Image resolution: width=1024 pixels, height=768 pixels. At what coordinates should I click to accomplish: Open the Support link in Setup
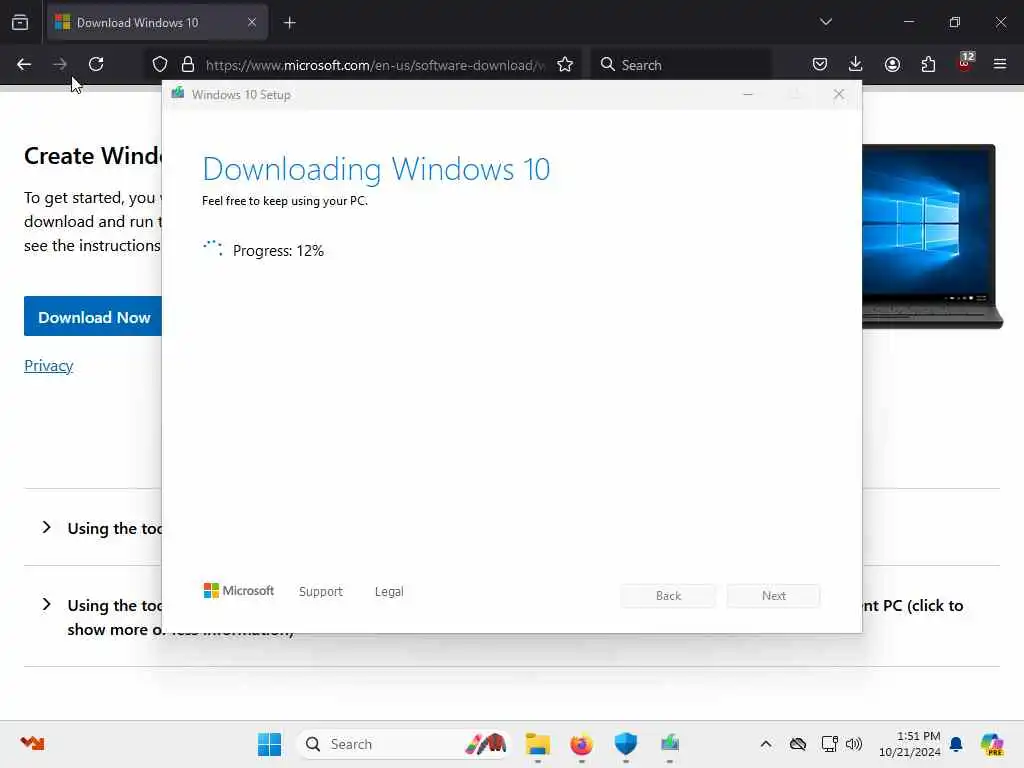coord(321,592)
